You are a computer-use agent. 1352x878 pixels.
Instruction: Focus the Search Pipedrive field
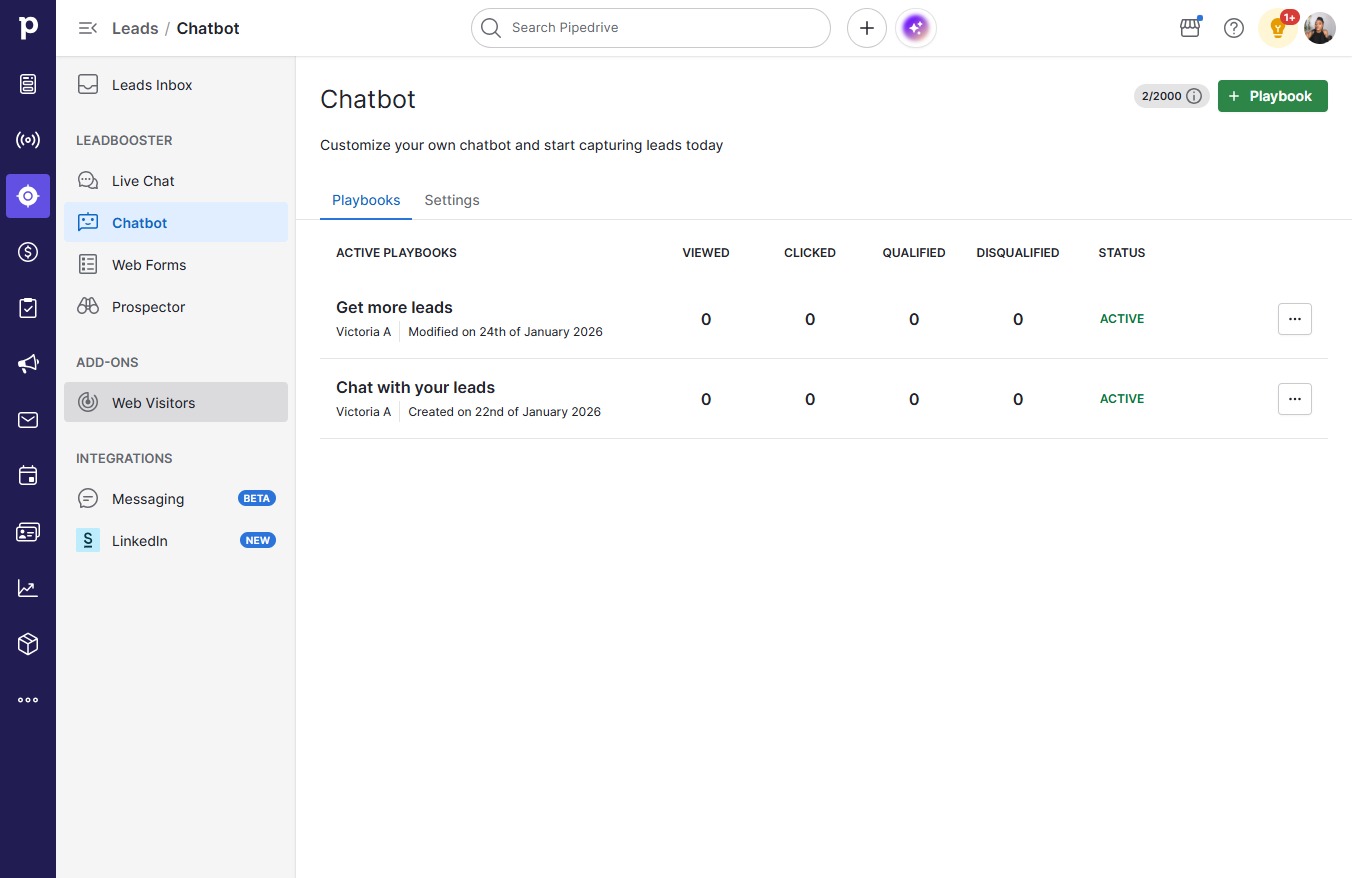[x=651, y=28]
